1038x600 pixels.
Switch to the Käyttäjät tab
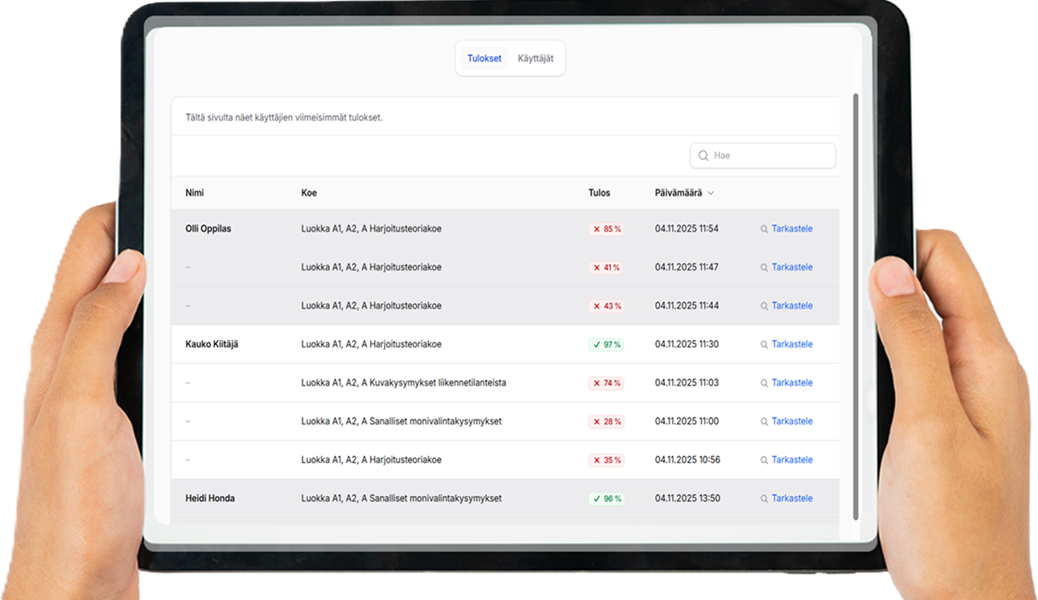tap(536, 59)
